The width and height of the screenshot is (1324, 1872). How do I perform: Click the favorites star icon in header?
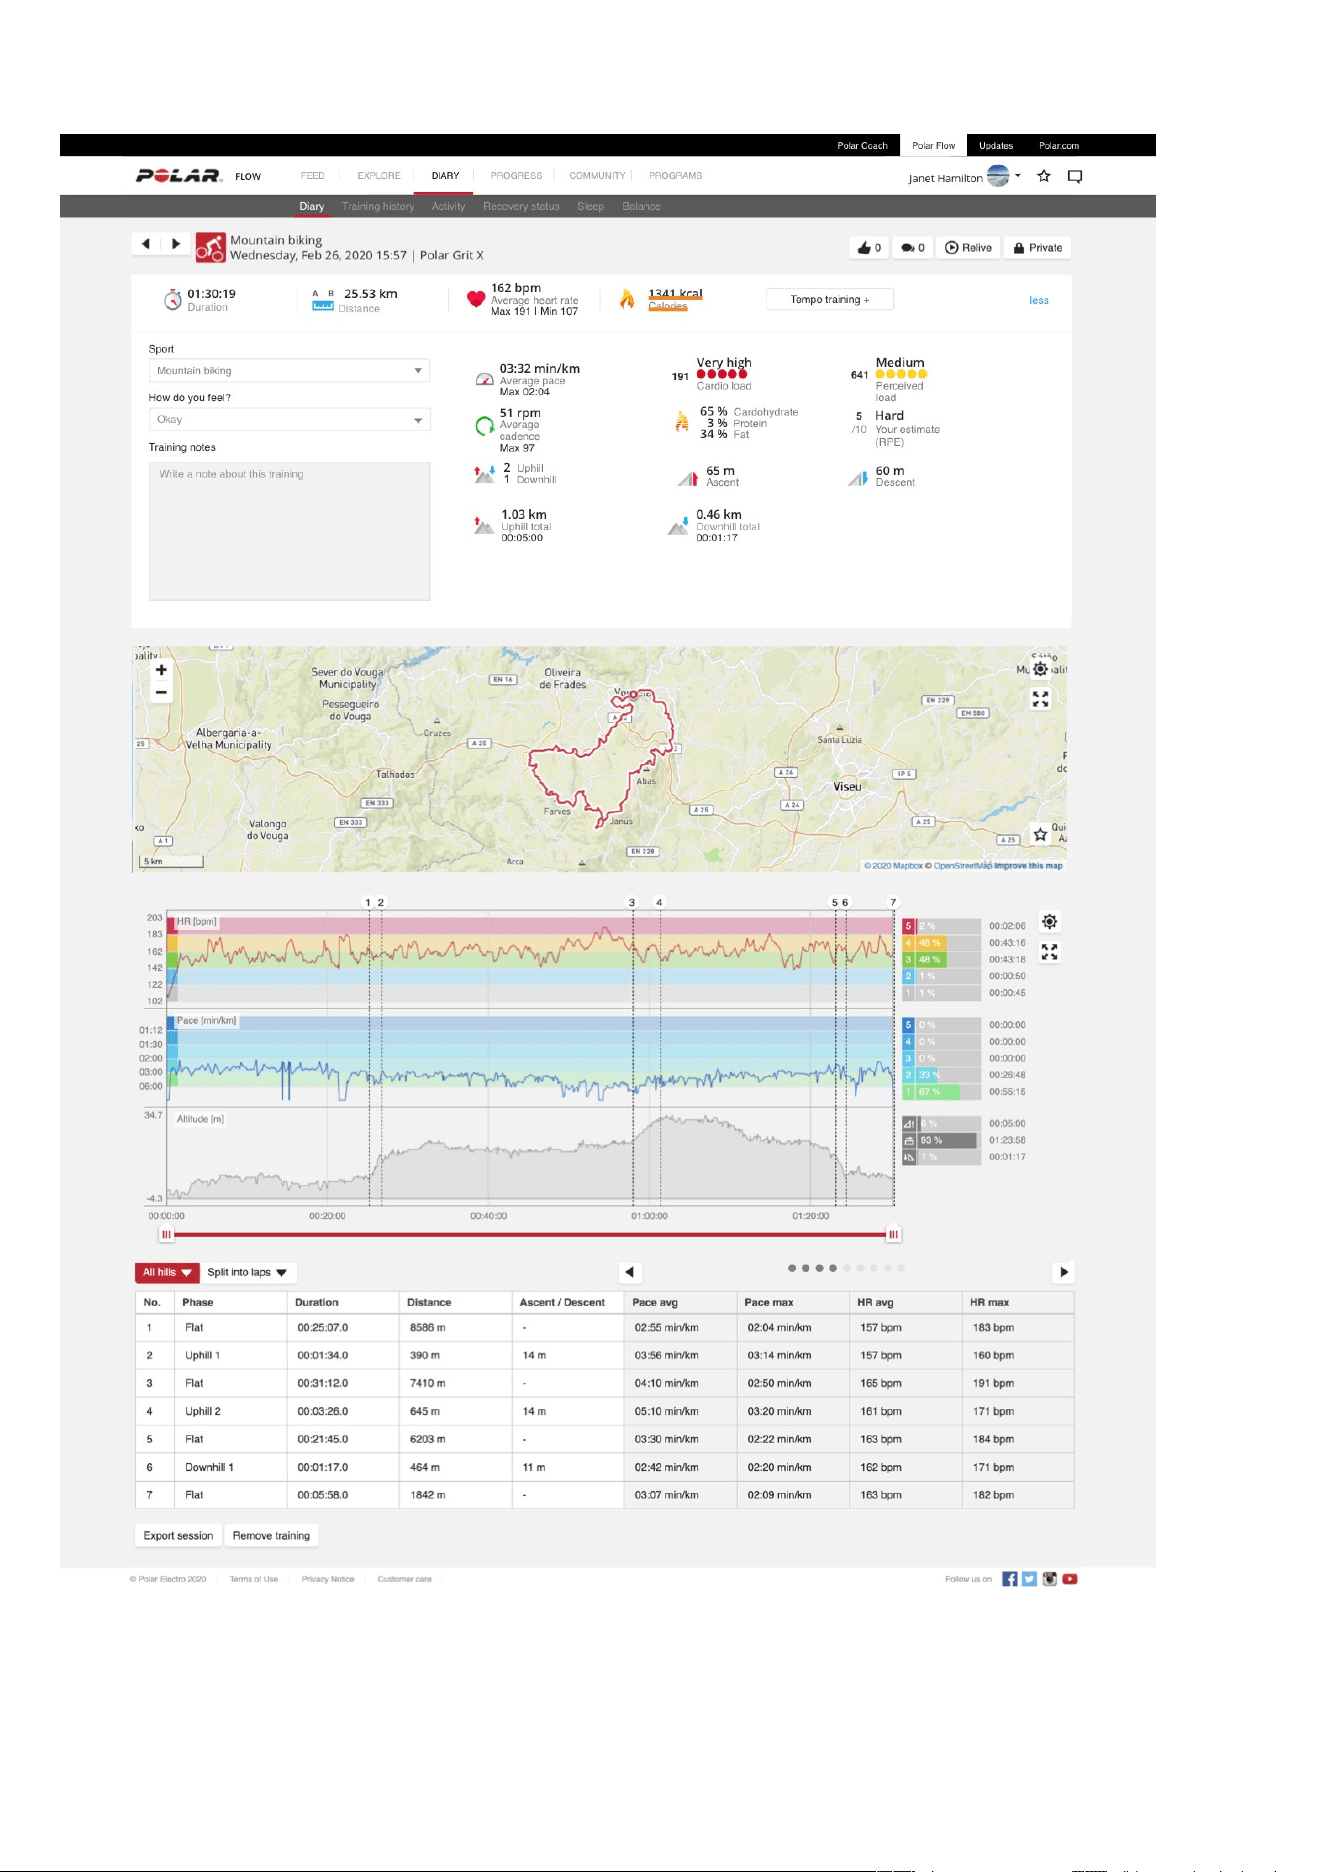[x=1044, y=176]
